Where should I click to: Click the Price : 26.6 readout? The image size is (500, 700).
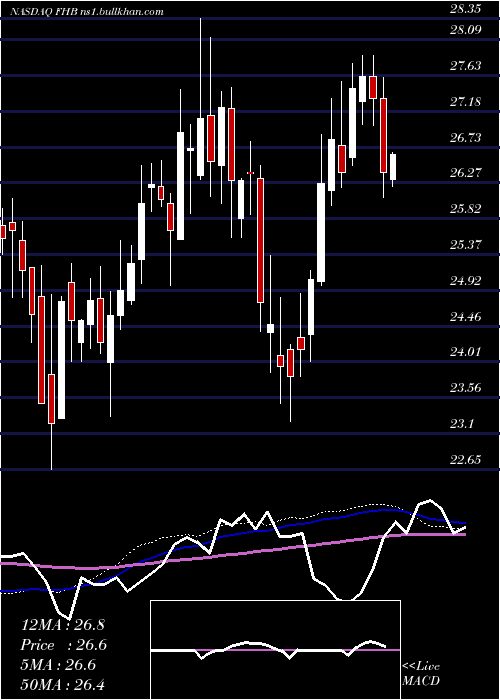pyautogui.click(x=64, y=645)
